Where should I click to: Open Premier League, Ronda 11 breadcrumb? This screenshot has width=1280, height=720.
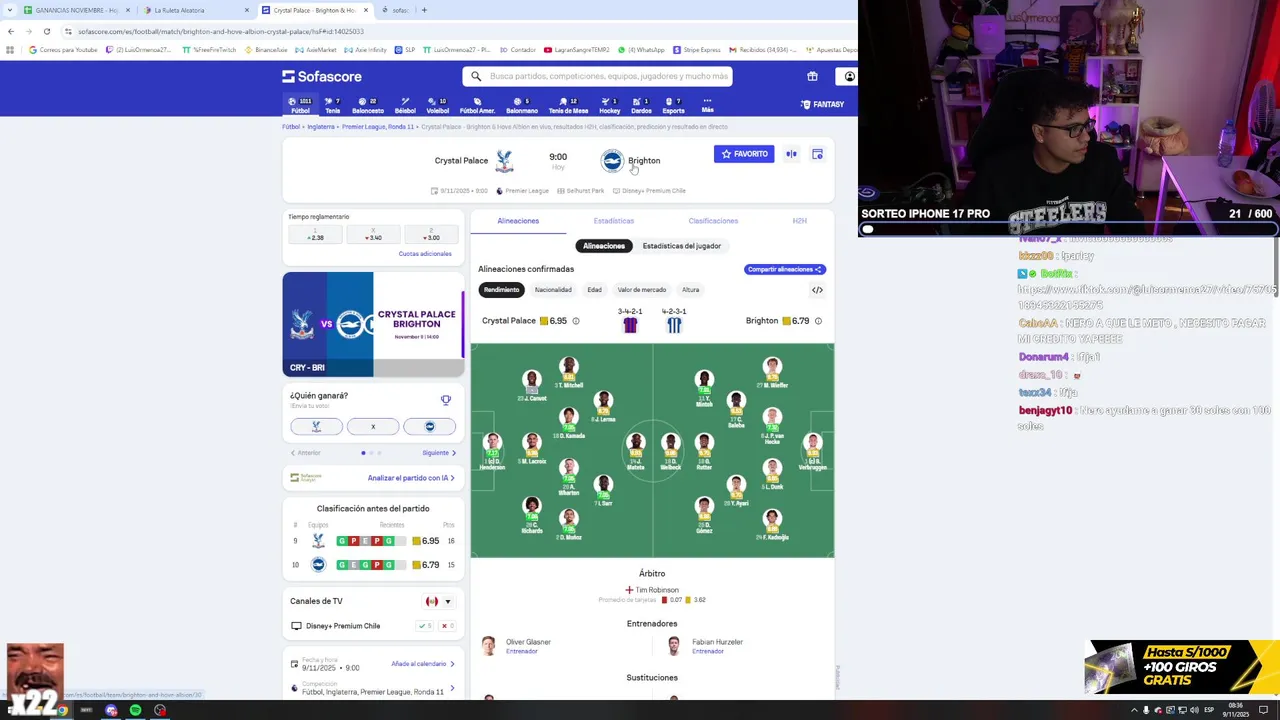coord(378,127)
